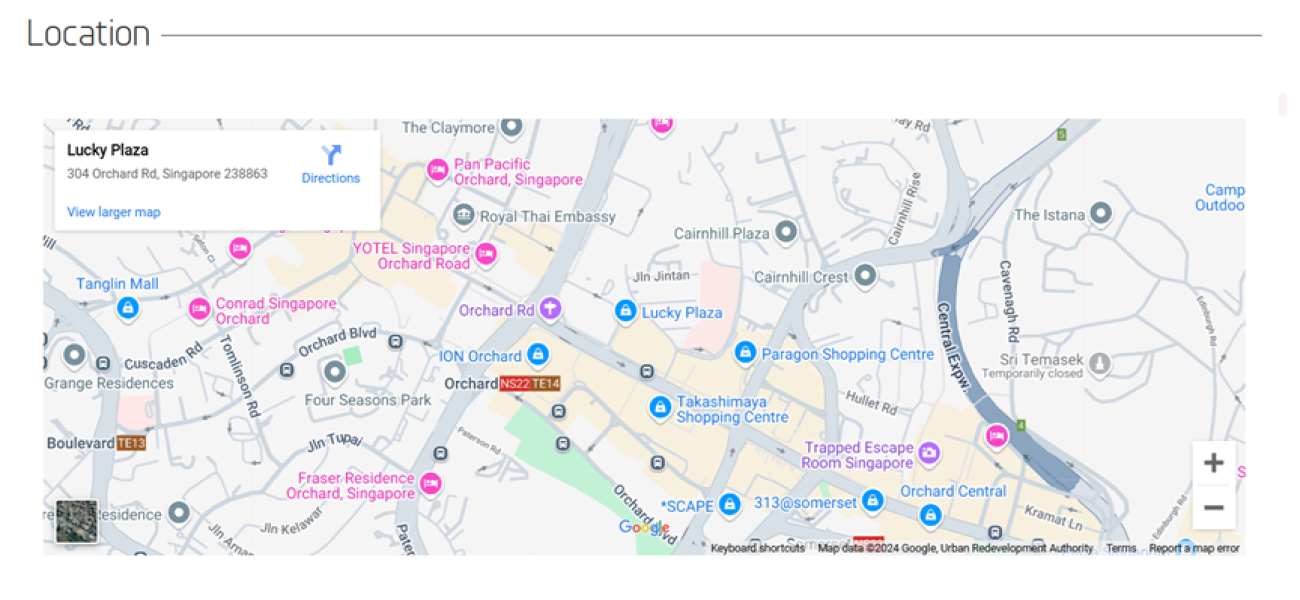Open the View larger map link
Viewport: 1300px width, 600px height.
point(113,212)
